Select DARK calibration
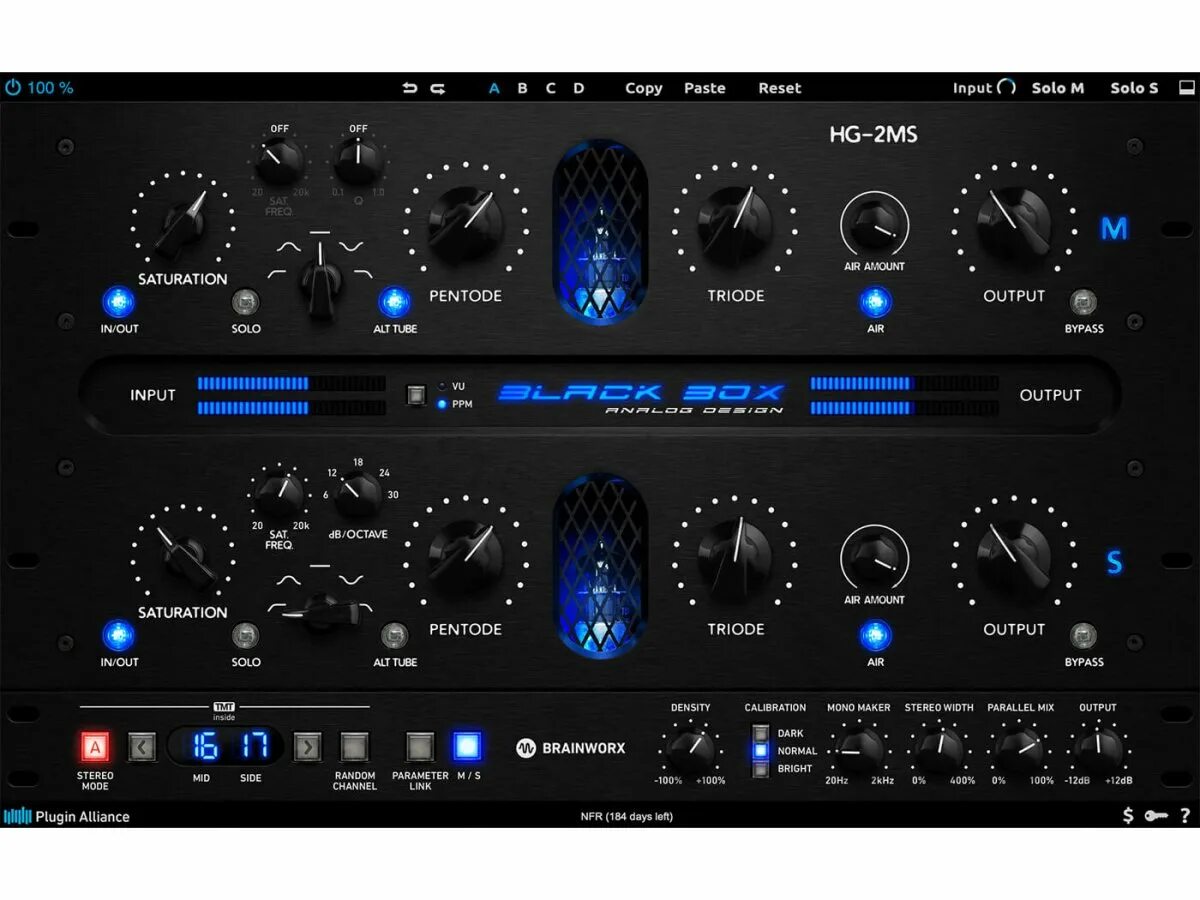Image resolution: width=1200 pixels, height=900 pixels. click(761, 733)
